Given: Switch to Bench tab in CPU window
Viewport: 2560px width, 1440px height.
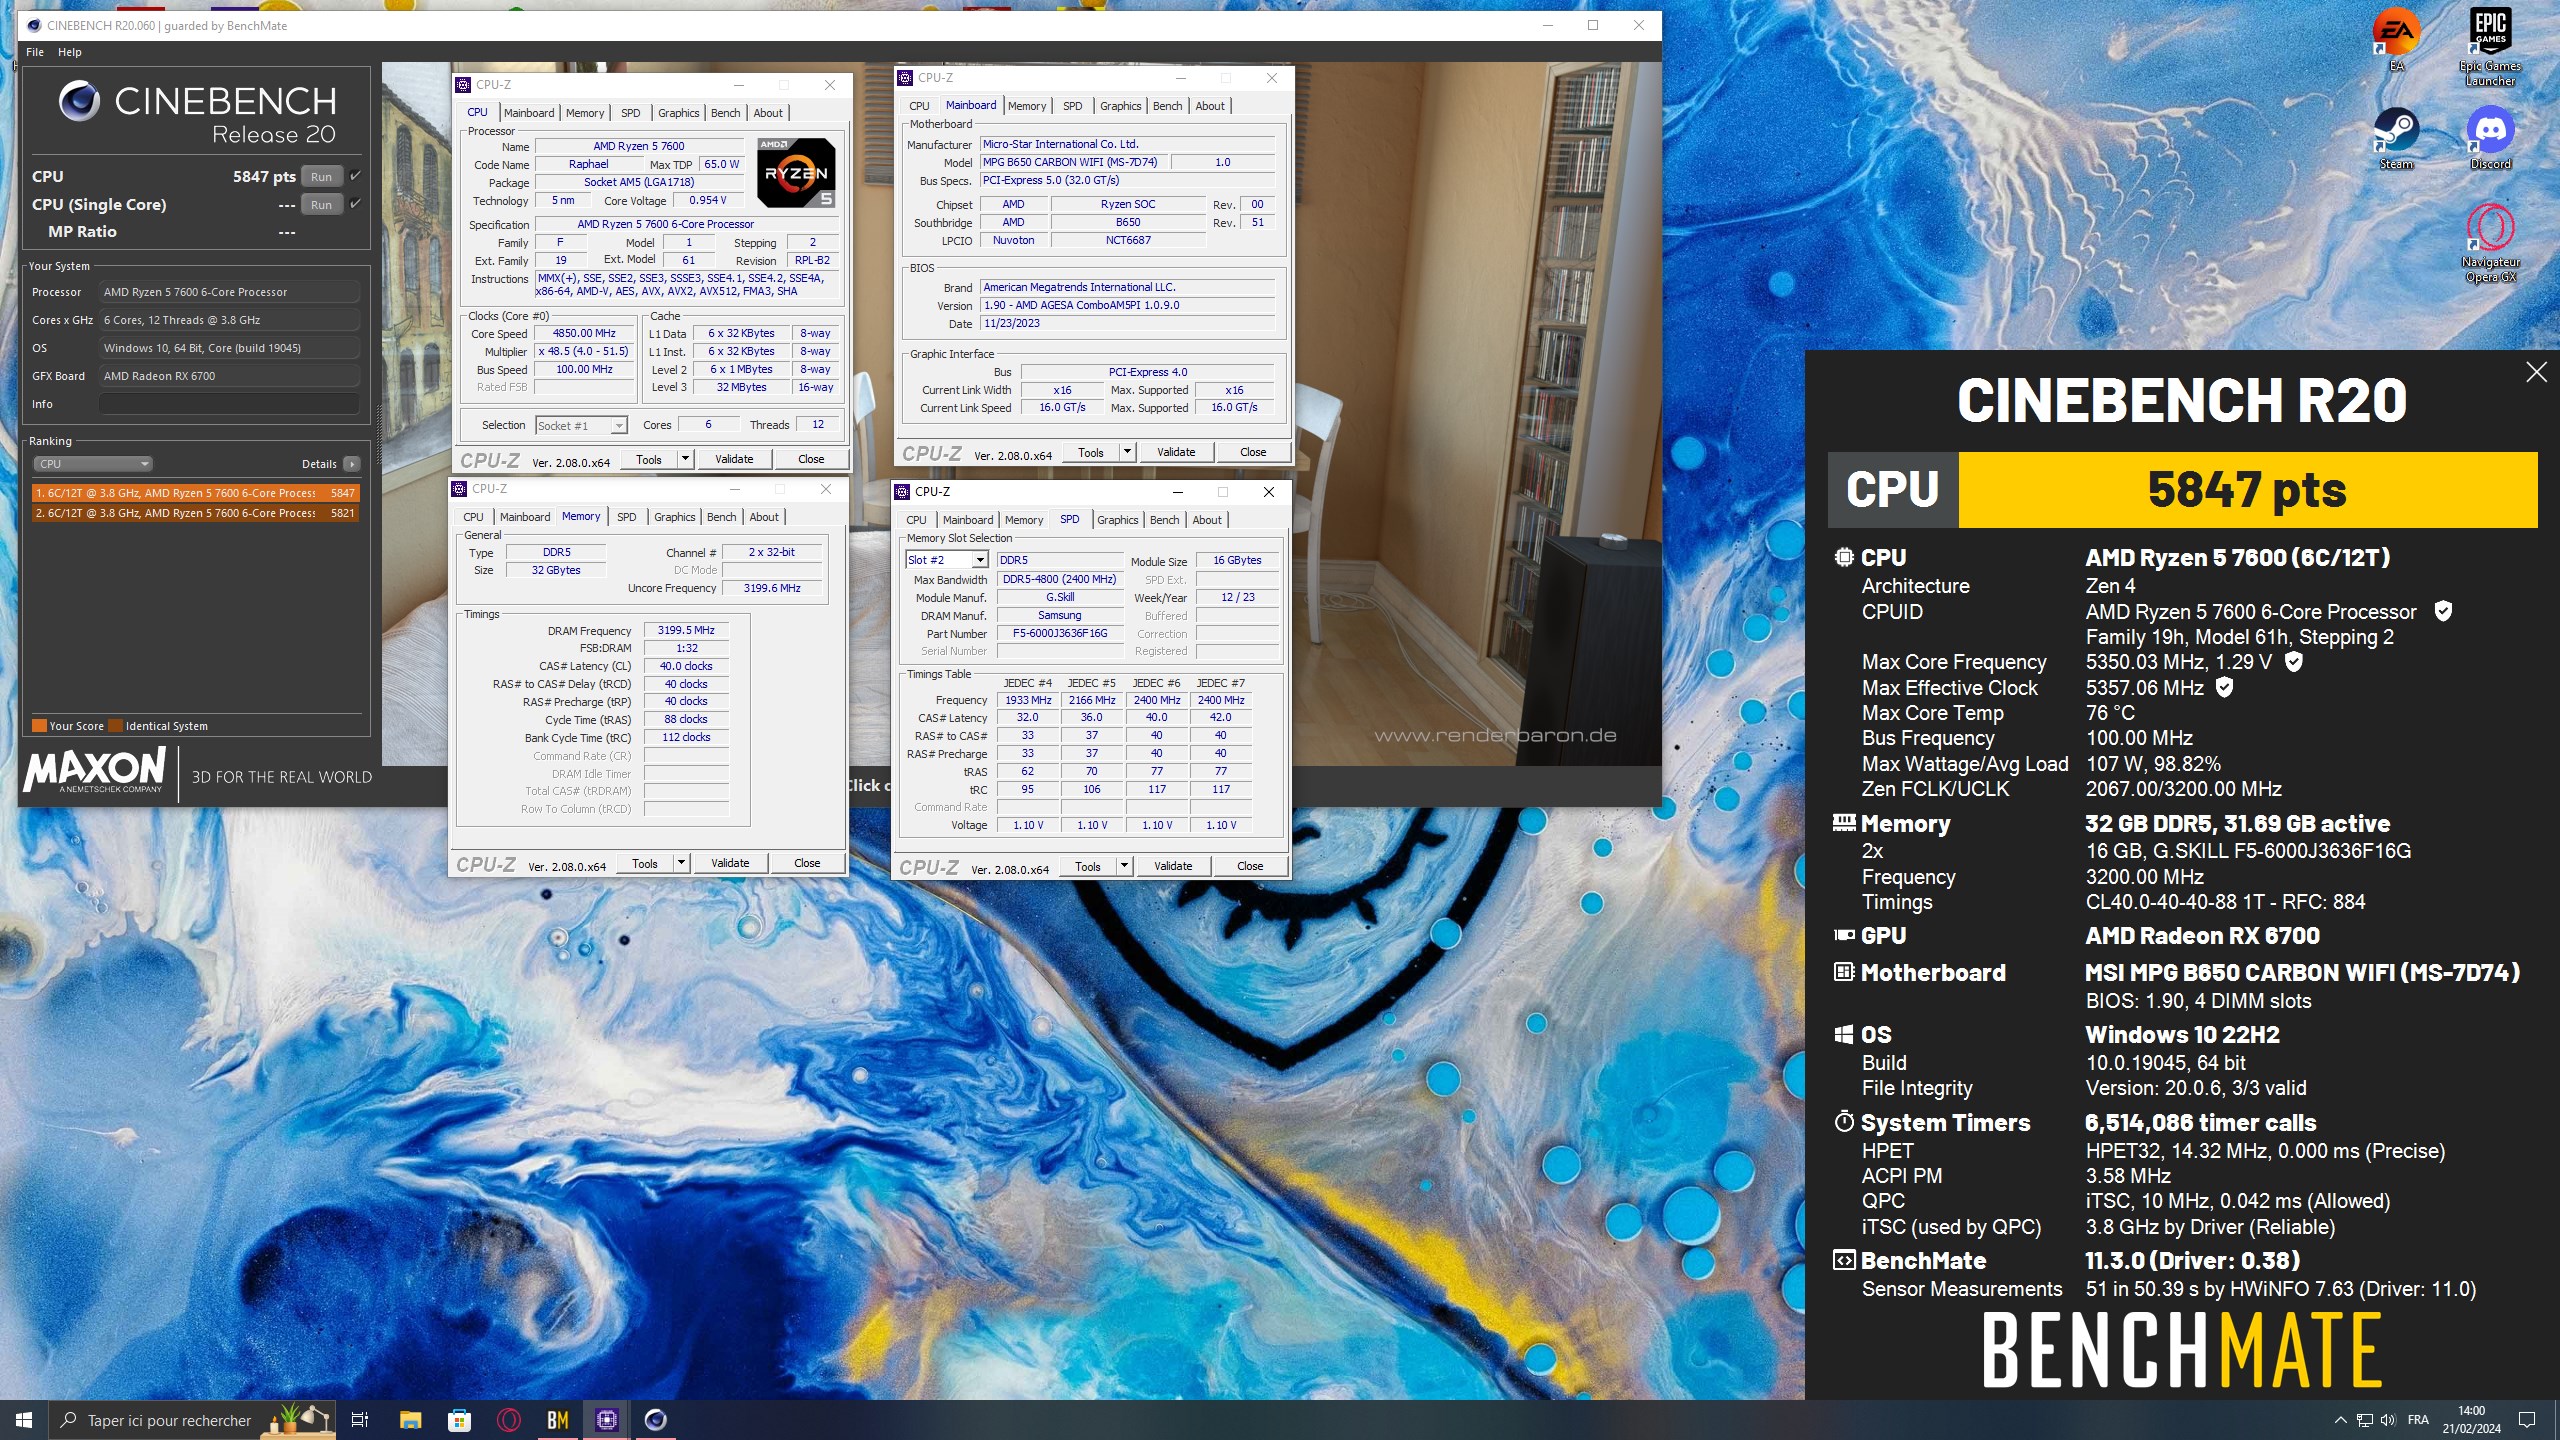Looking at the screenshot, I should (x=726, y=113).
